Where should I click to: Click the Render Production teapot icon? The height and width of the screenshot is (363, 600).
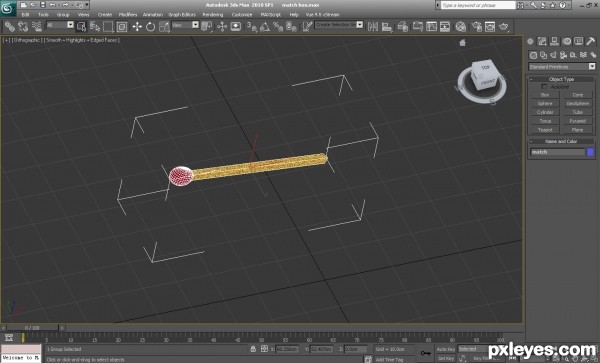tap(504, 26)
